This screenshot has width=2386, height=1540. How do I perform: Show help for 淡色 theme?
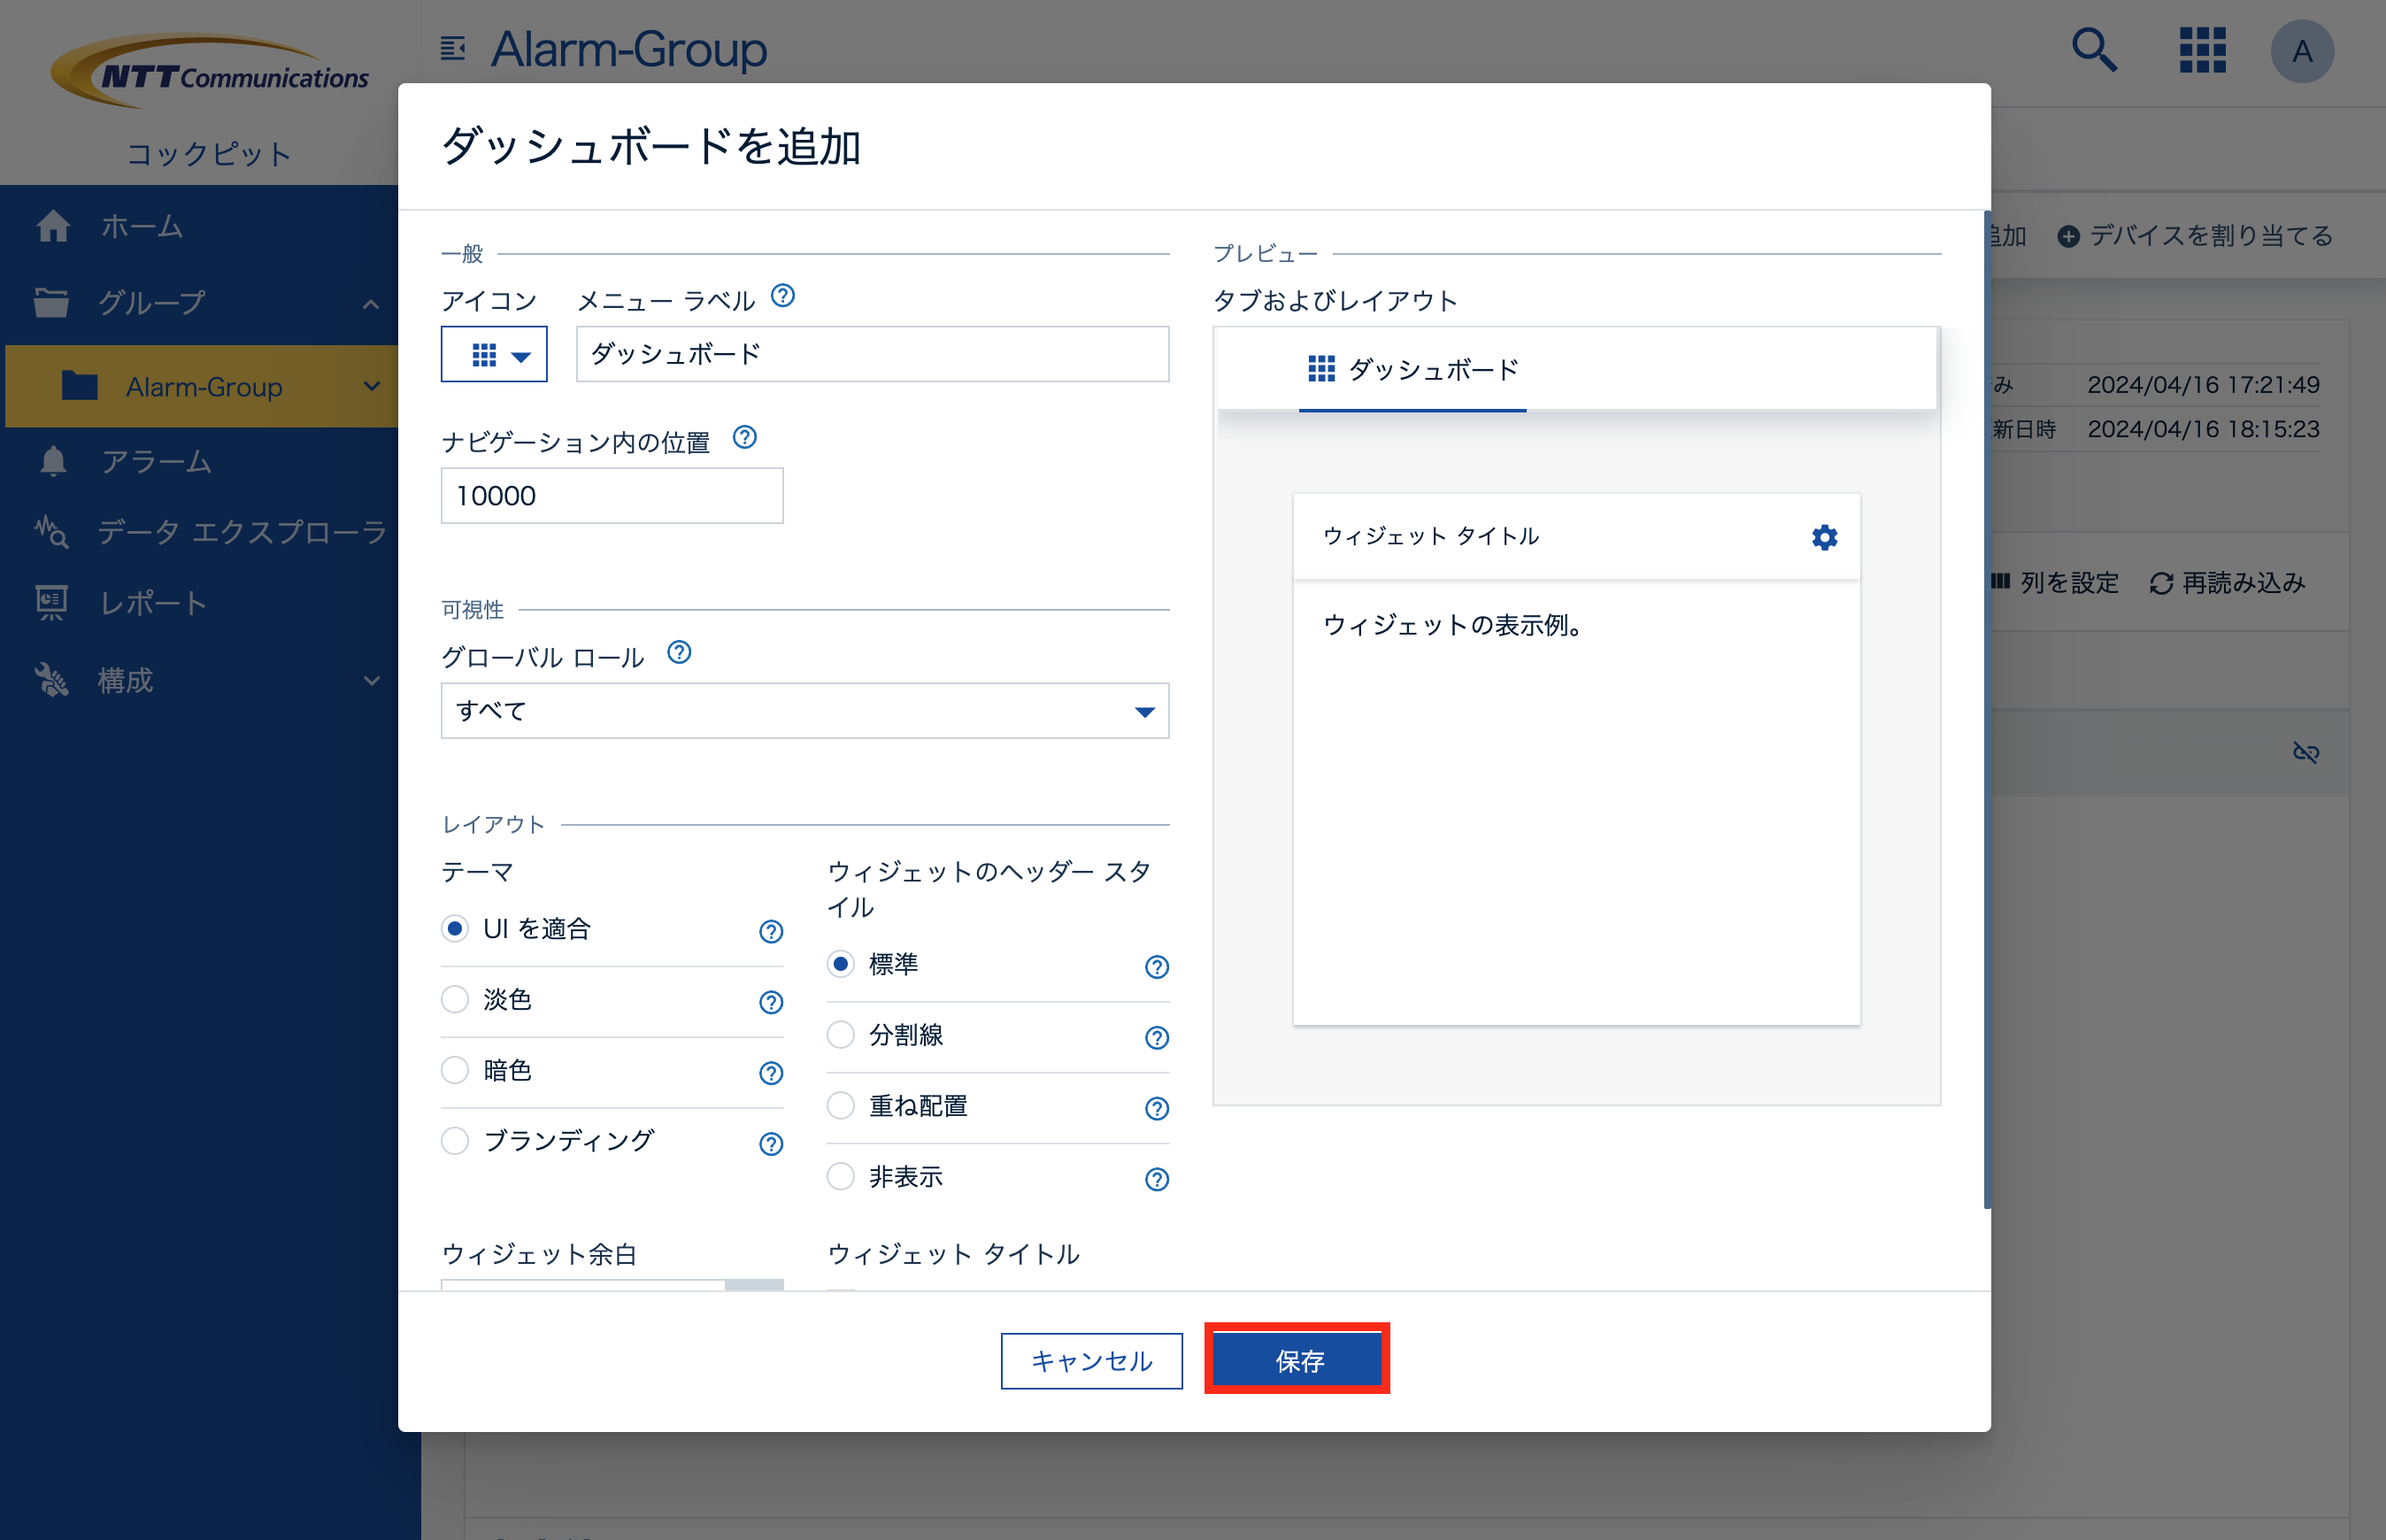click(770, 1002)
